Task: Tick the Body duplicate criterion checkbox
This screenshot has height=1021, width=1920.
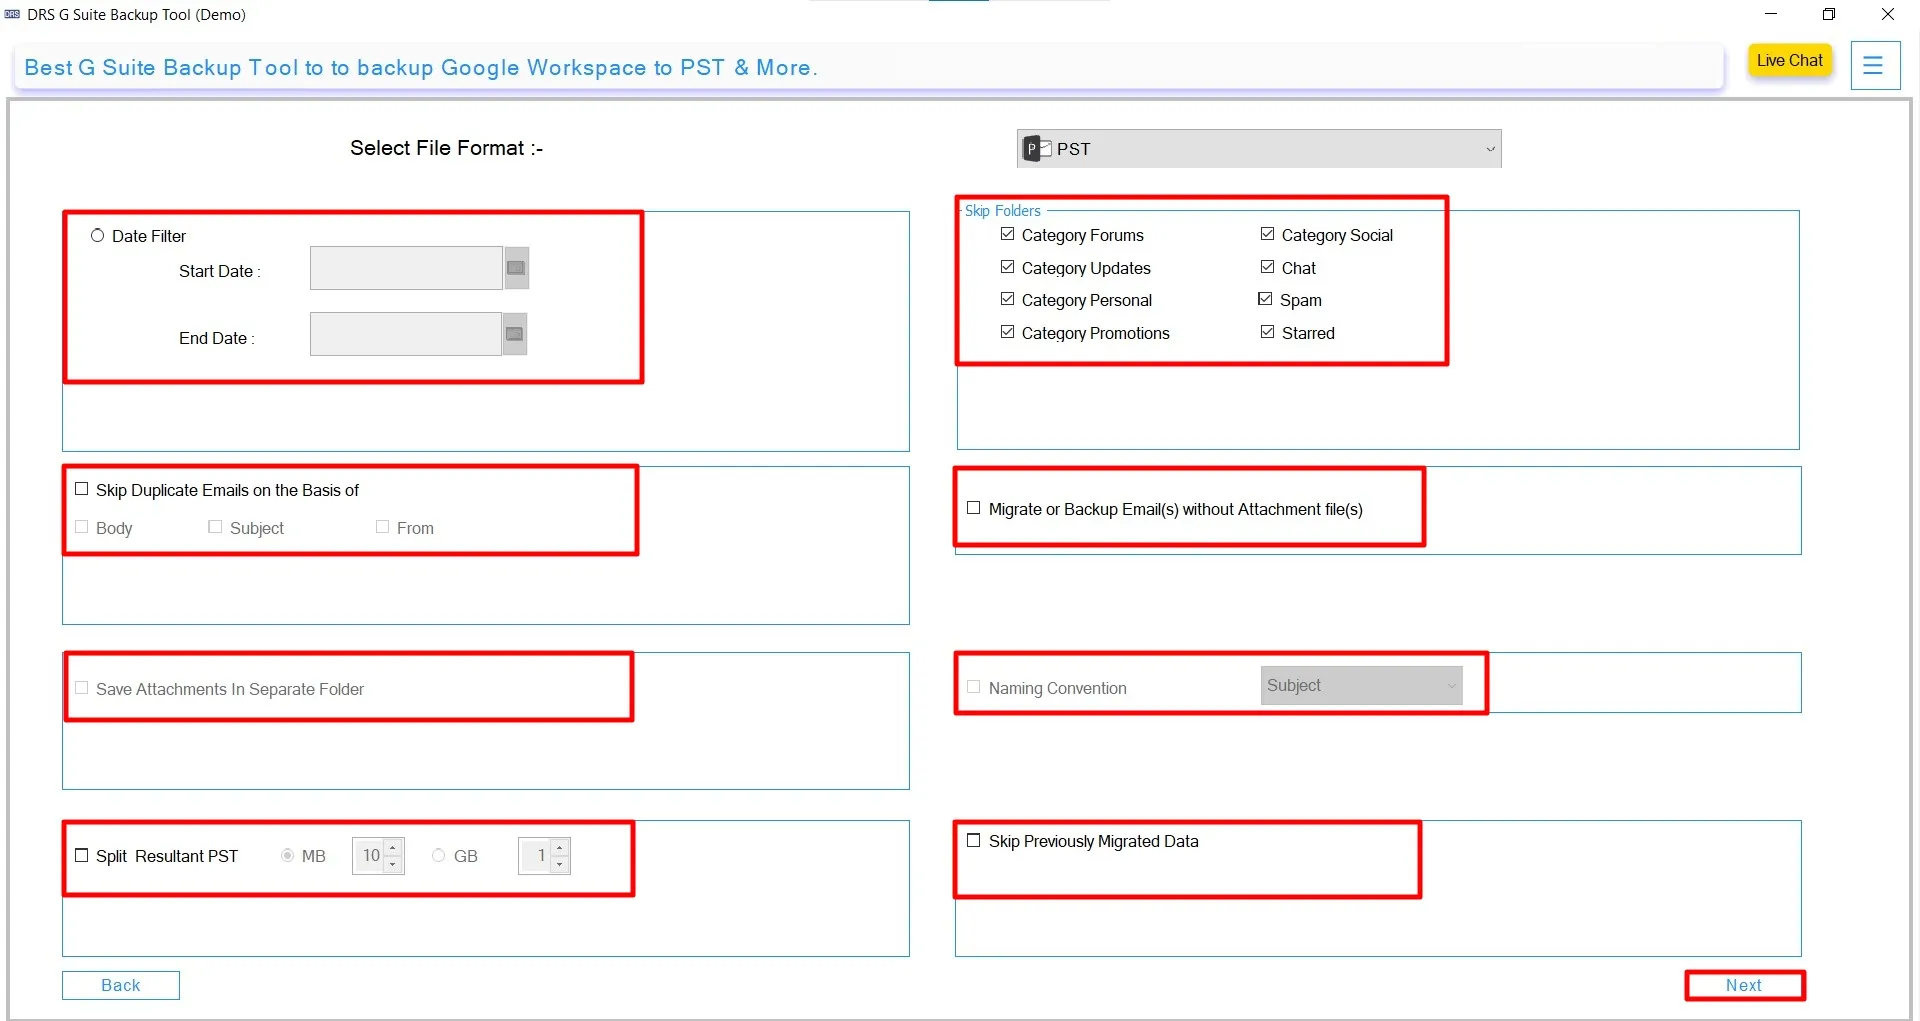Action: point(82,527)
